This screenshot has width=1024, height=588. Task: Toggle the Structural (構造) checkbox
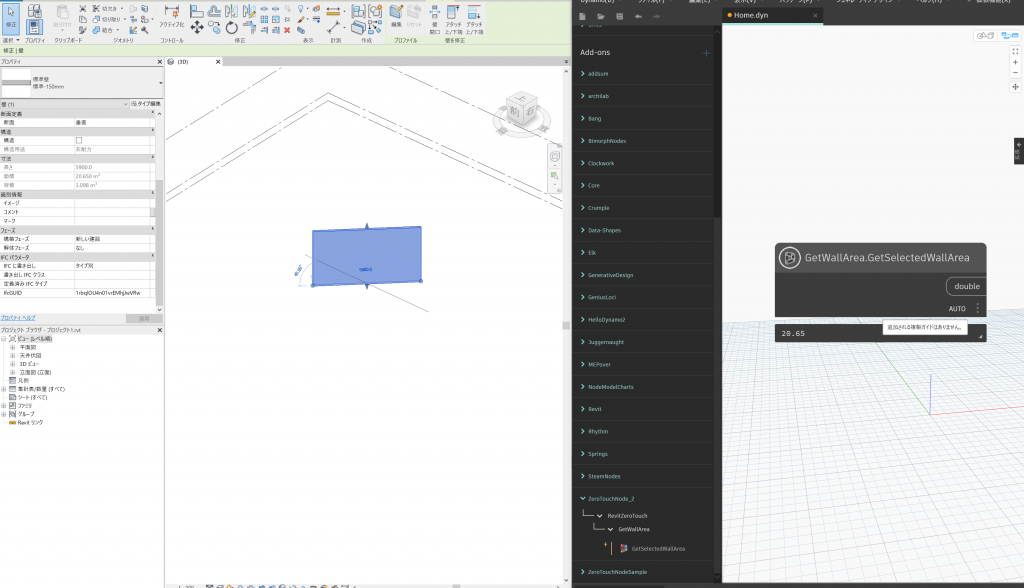click(x=80, y=140)
